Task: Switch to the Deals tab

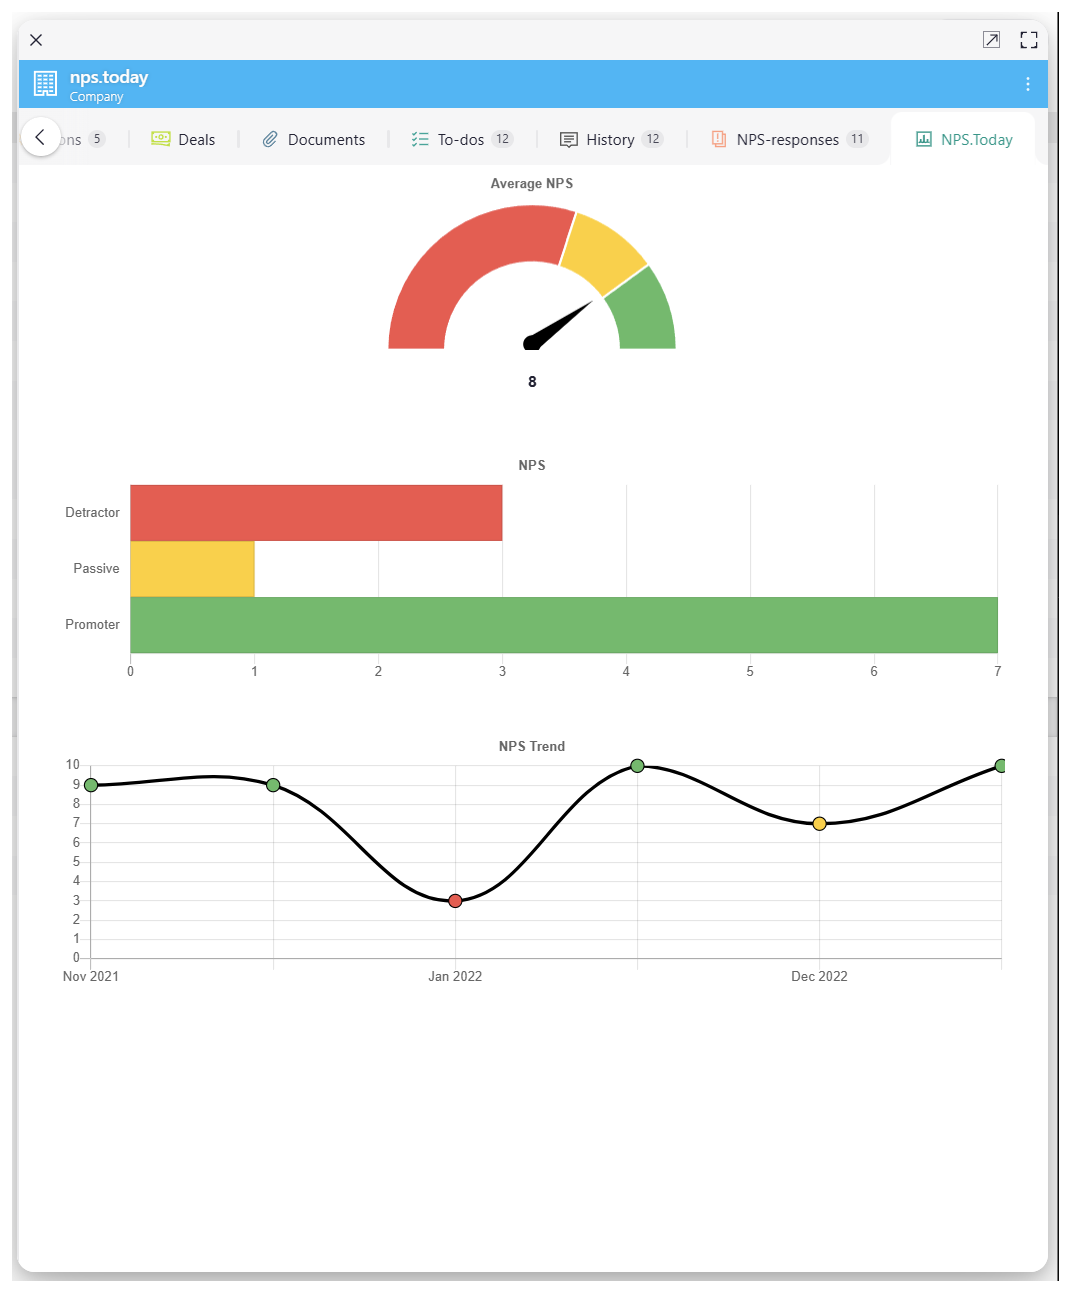Action: pyautogui.click(x=183, y=140)
